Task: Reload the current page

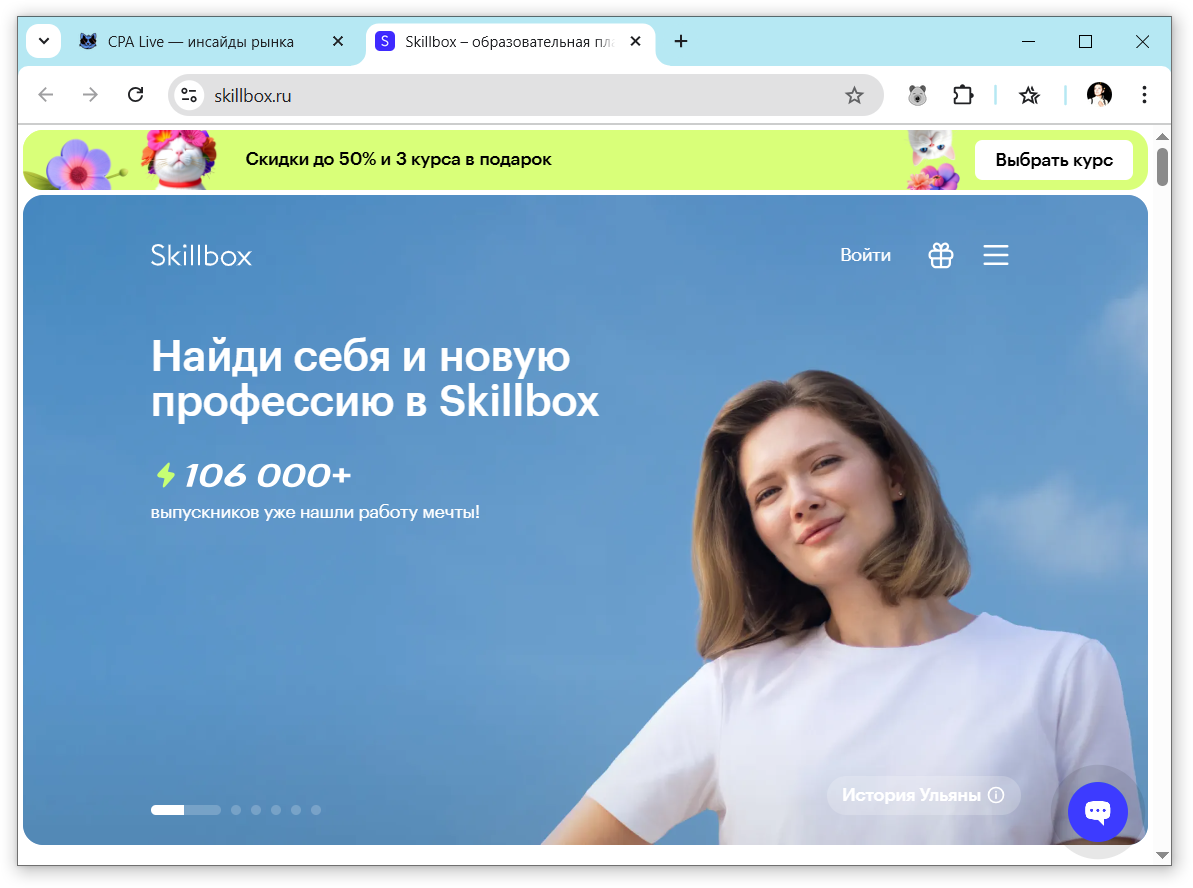Action: 135,94
